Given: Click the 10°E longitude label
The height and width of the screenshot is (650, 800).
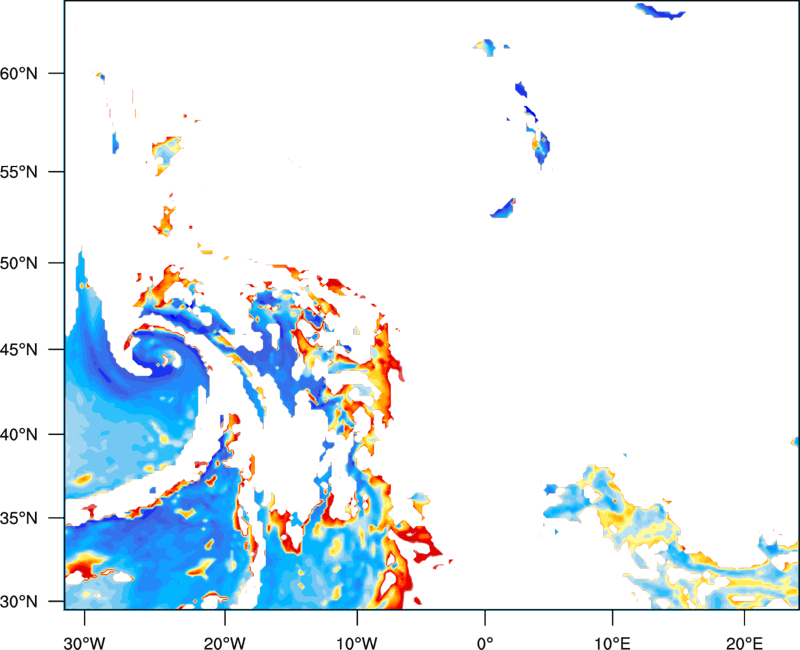Looking at the screenshot, I should (612, 643).
